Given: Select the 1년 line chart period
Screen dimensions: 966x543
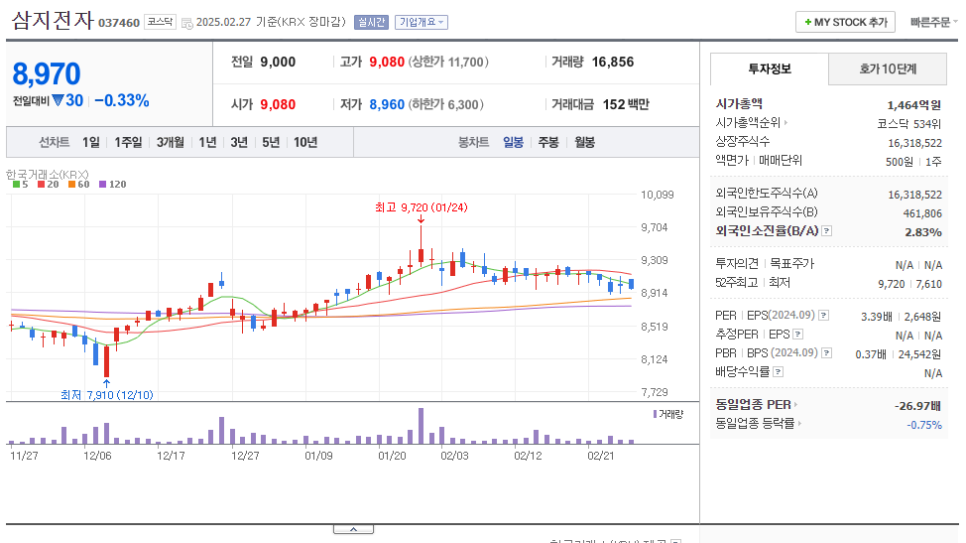Looking at the screenshot, I should click(208, 142).
